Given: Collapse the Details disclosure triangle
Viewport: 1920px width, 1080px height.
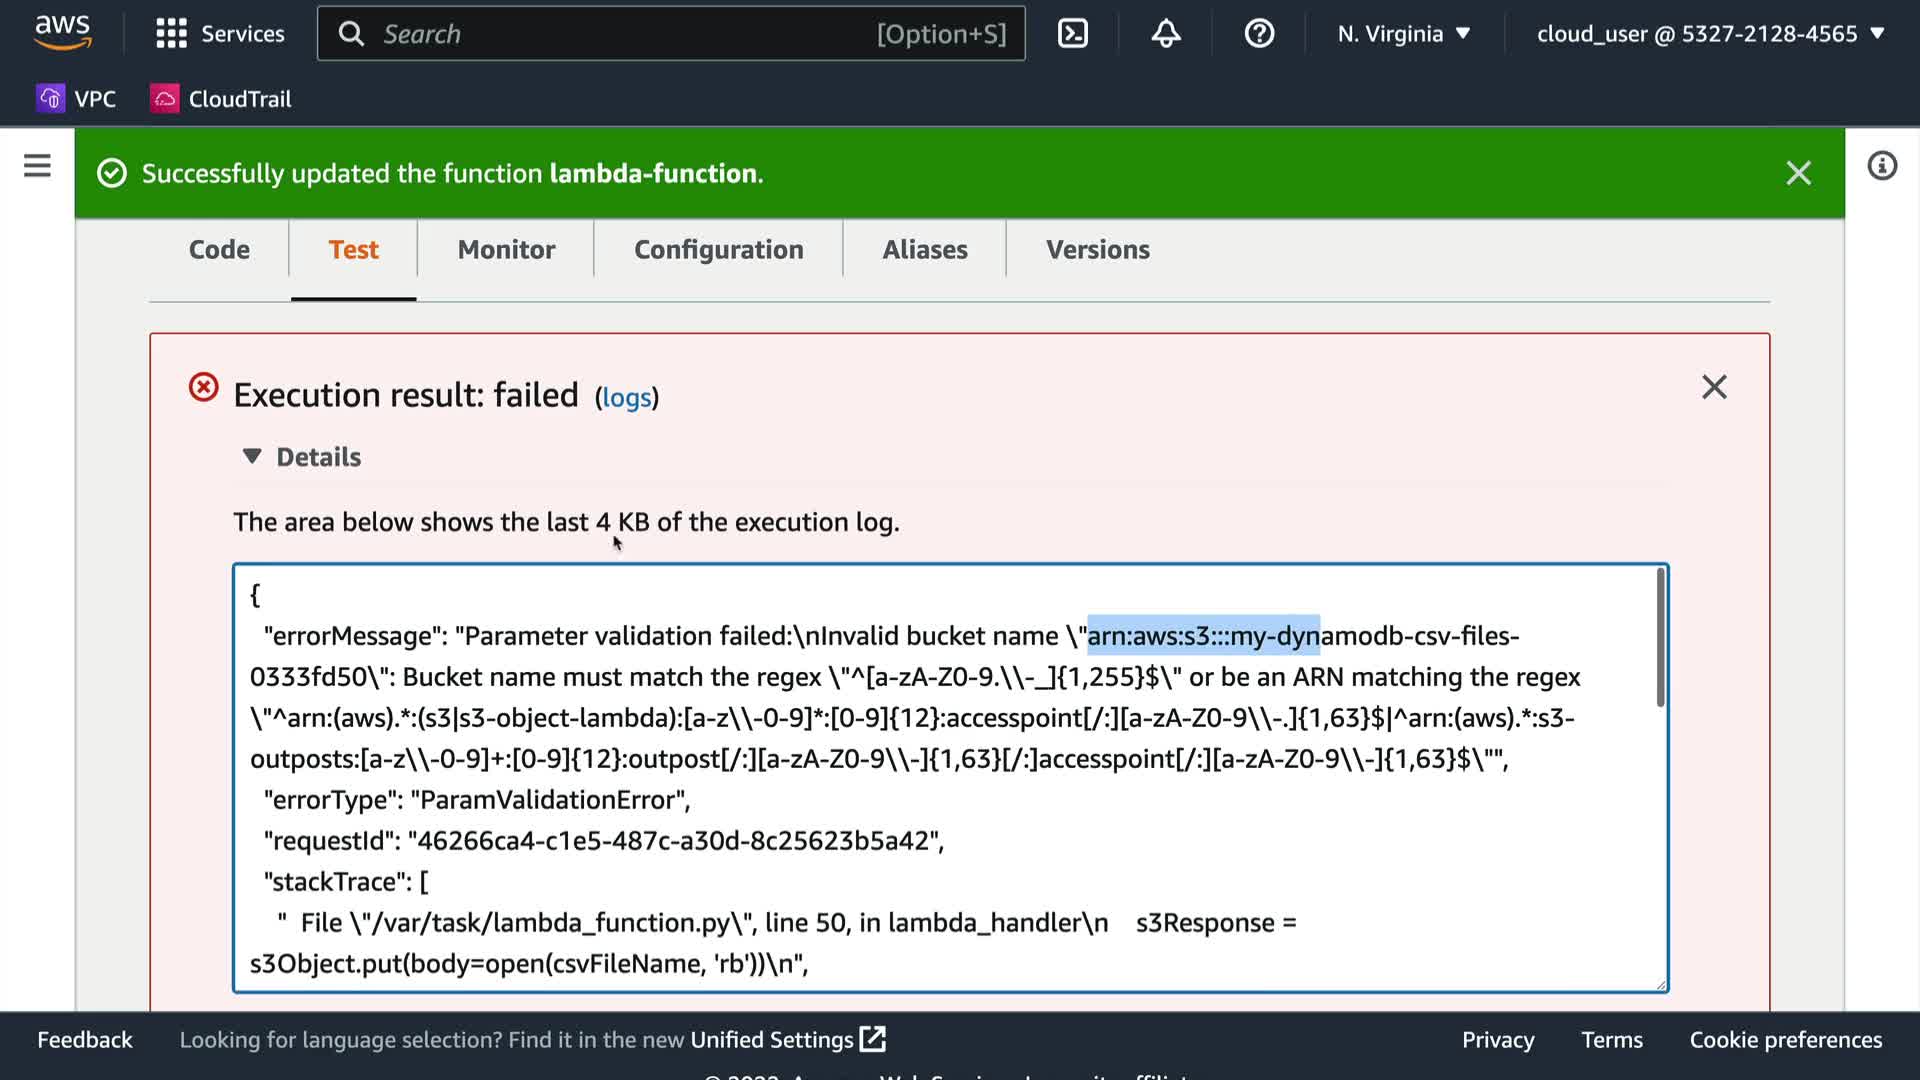Looking at the screenshot, I should tap(252, 456).
